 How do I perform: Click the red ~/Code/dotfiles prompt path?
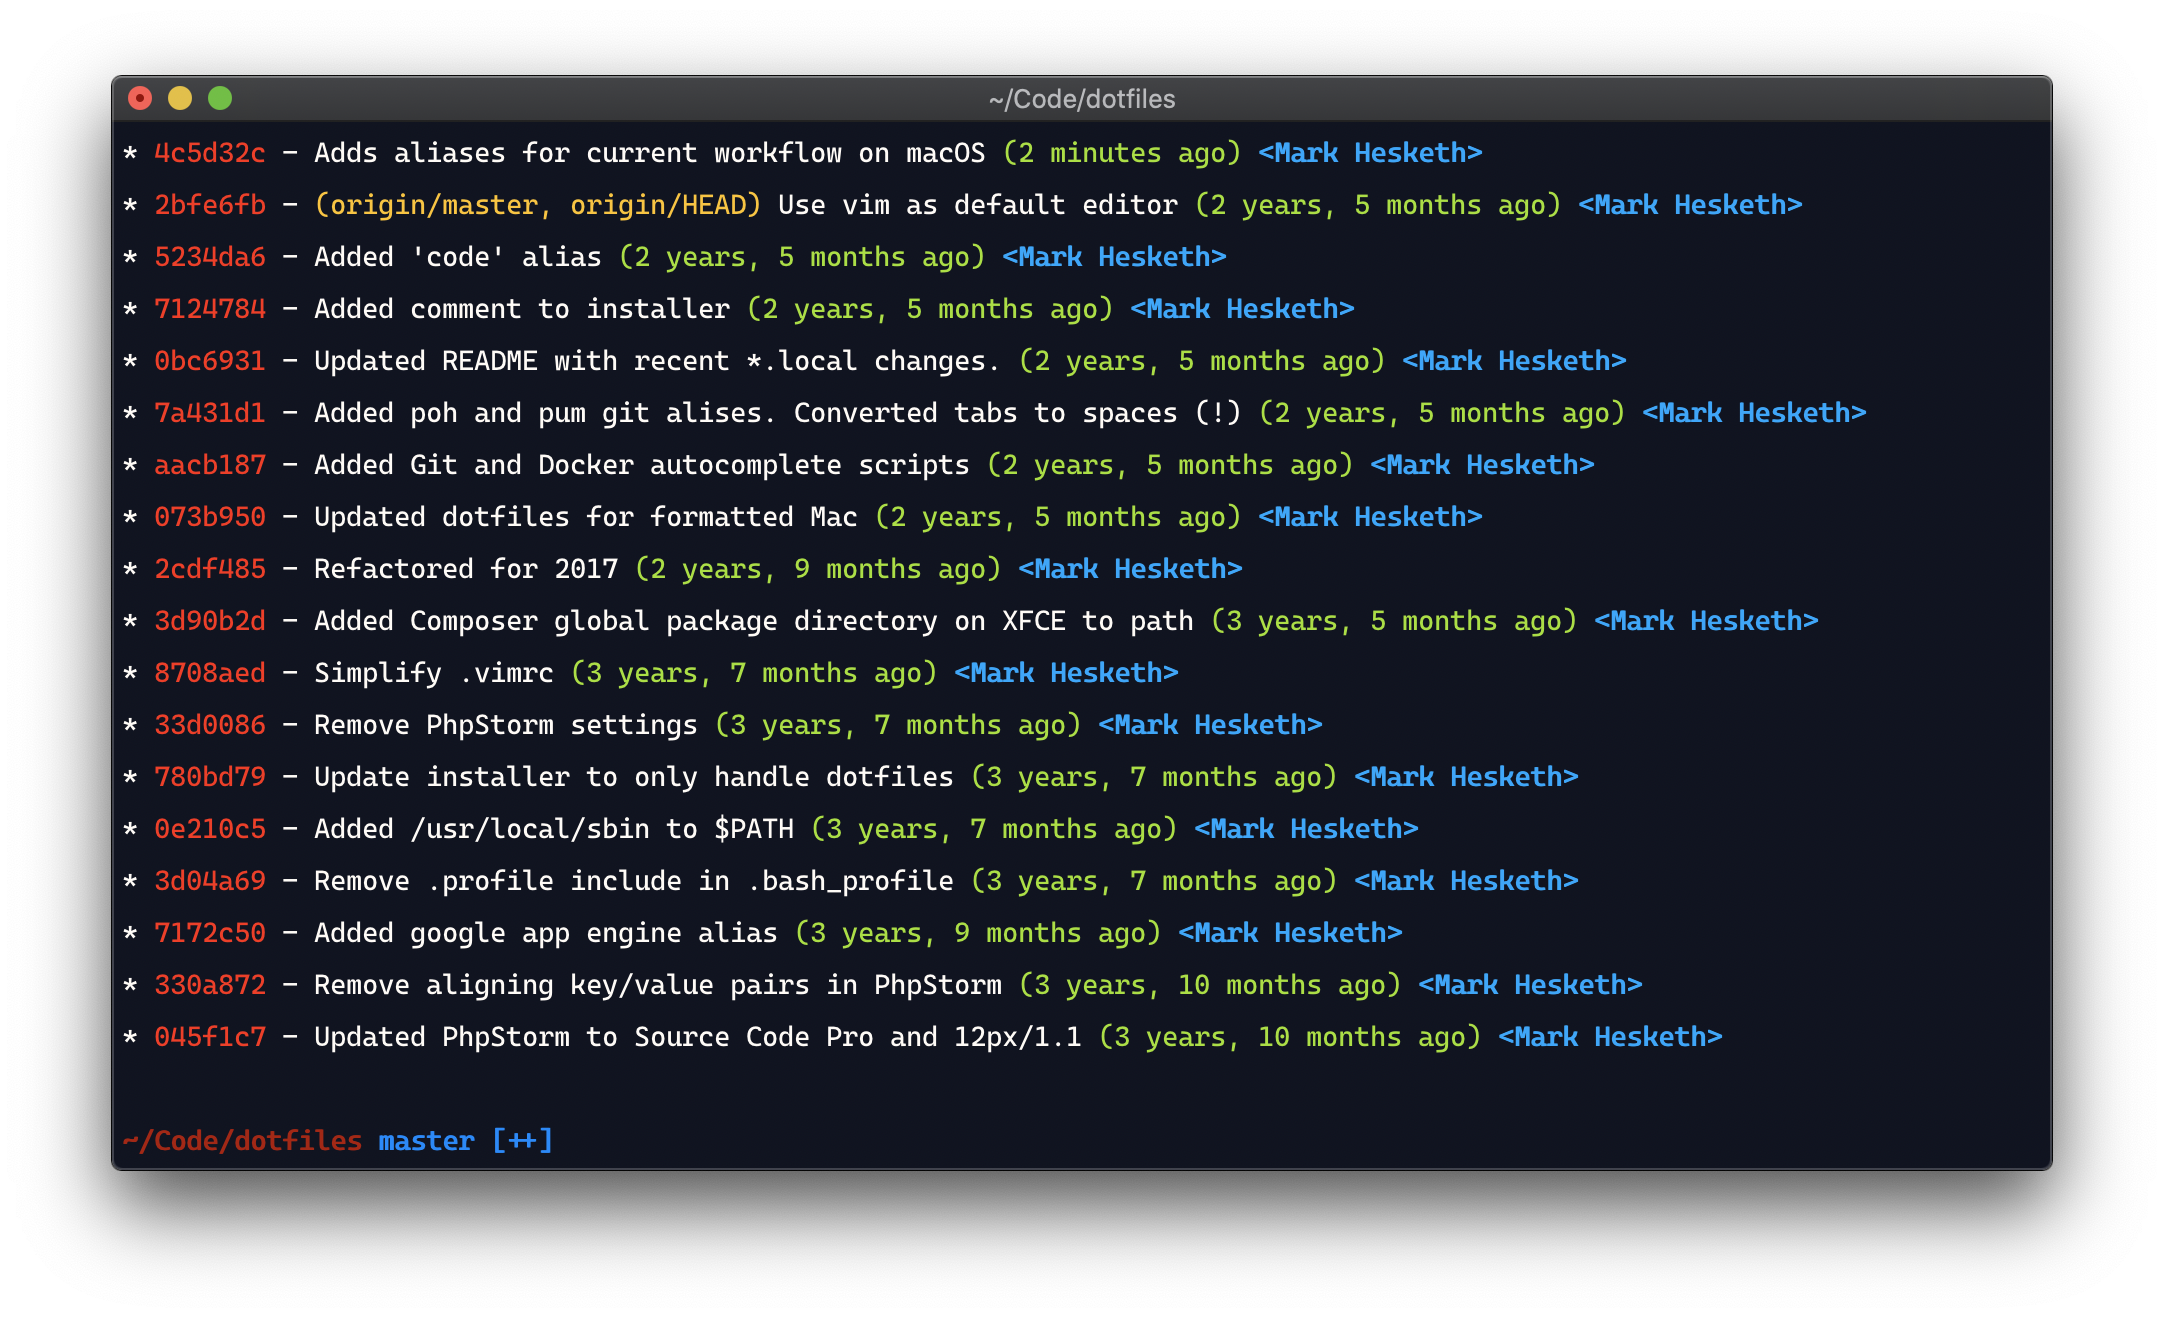[x=243, y=1141]
